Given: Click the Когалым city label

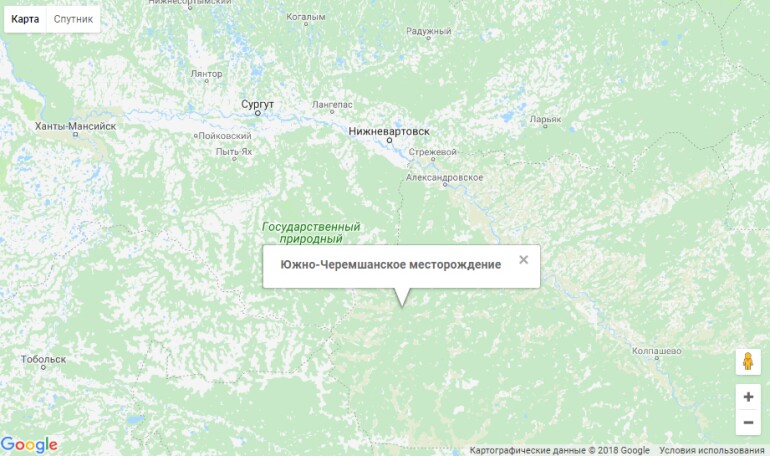Looking at the screenshot, I should click(306, 17).
